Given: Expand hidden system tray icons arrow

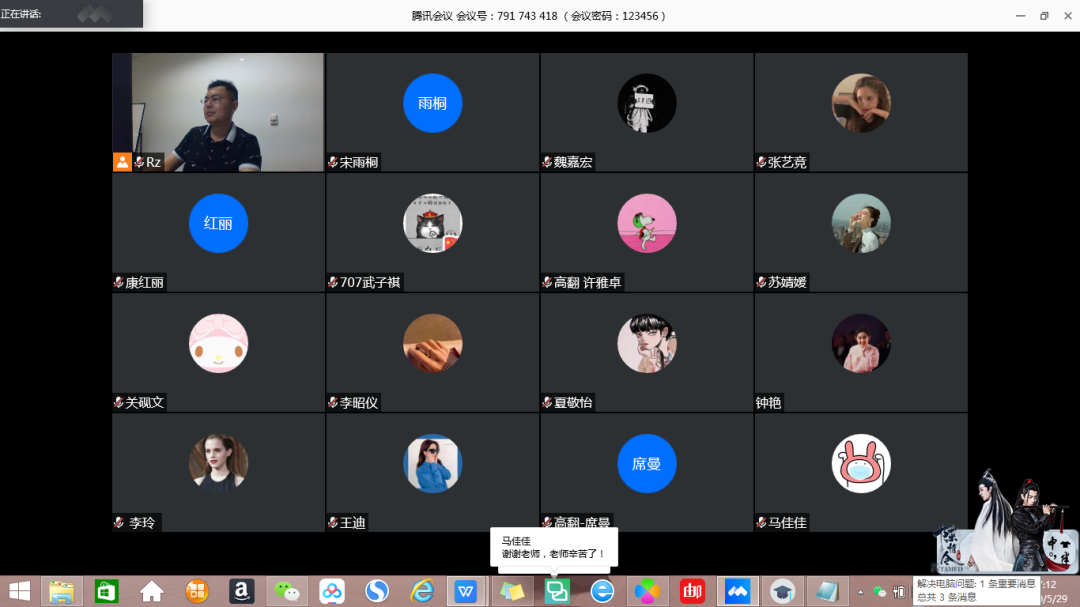Looking at the screenshot, I should [x=860, y=591].
